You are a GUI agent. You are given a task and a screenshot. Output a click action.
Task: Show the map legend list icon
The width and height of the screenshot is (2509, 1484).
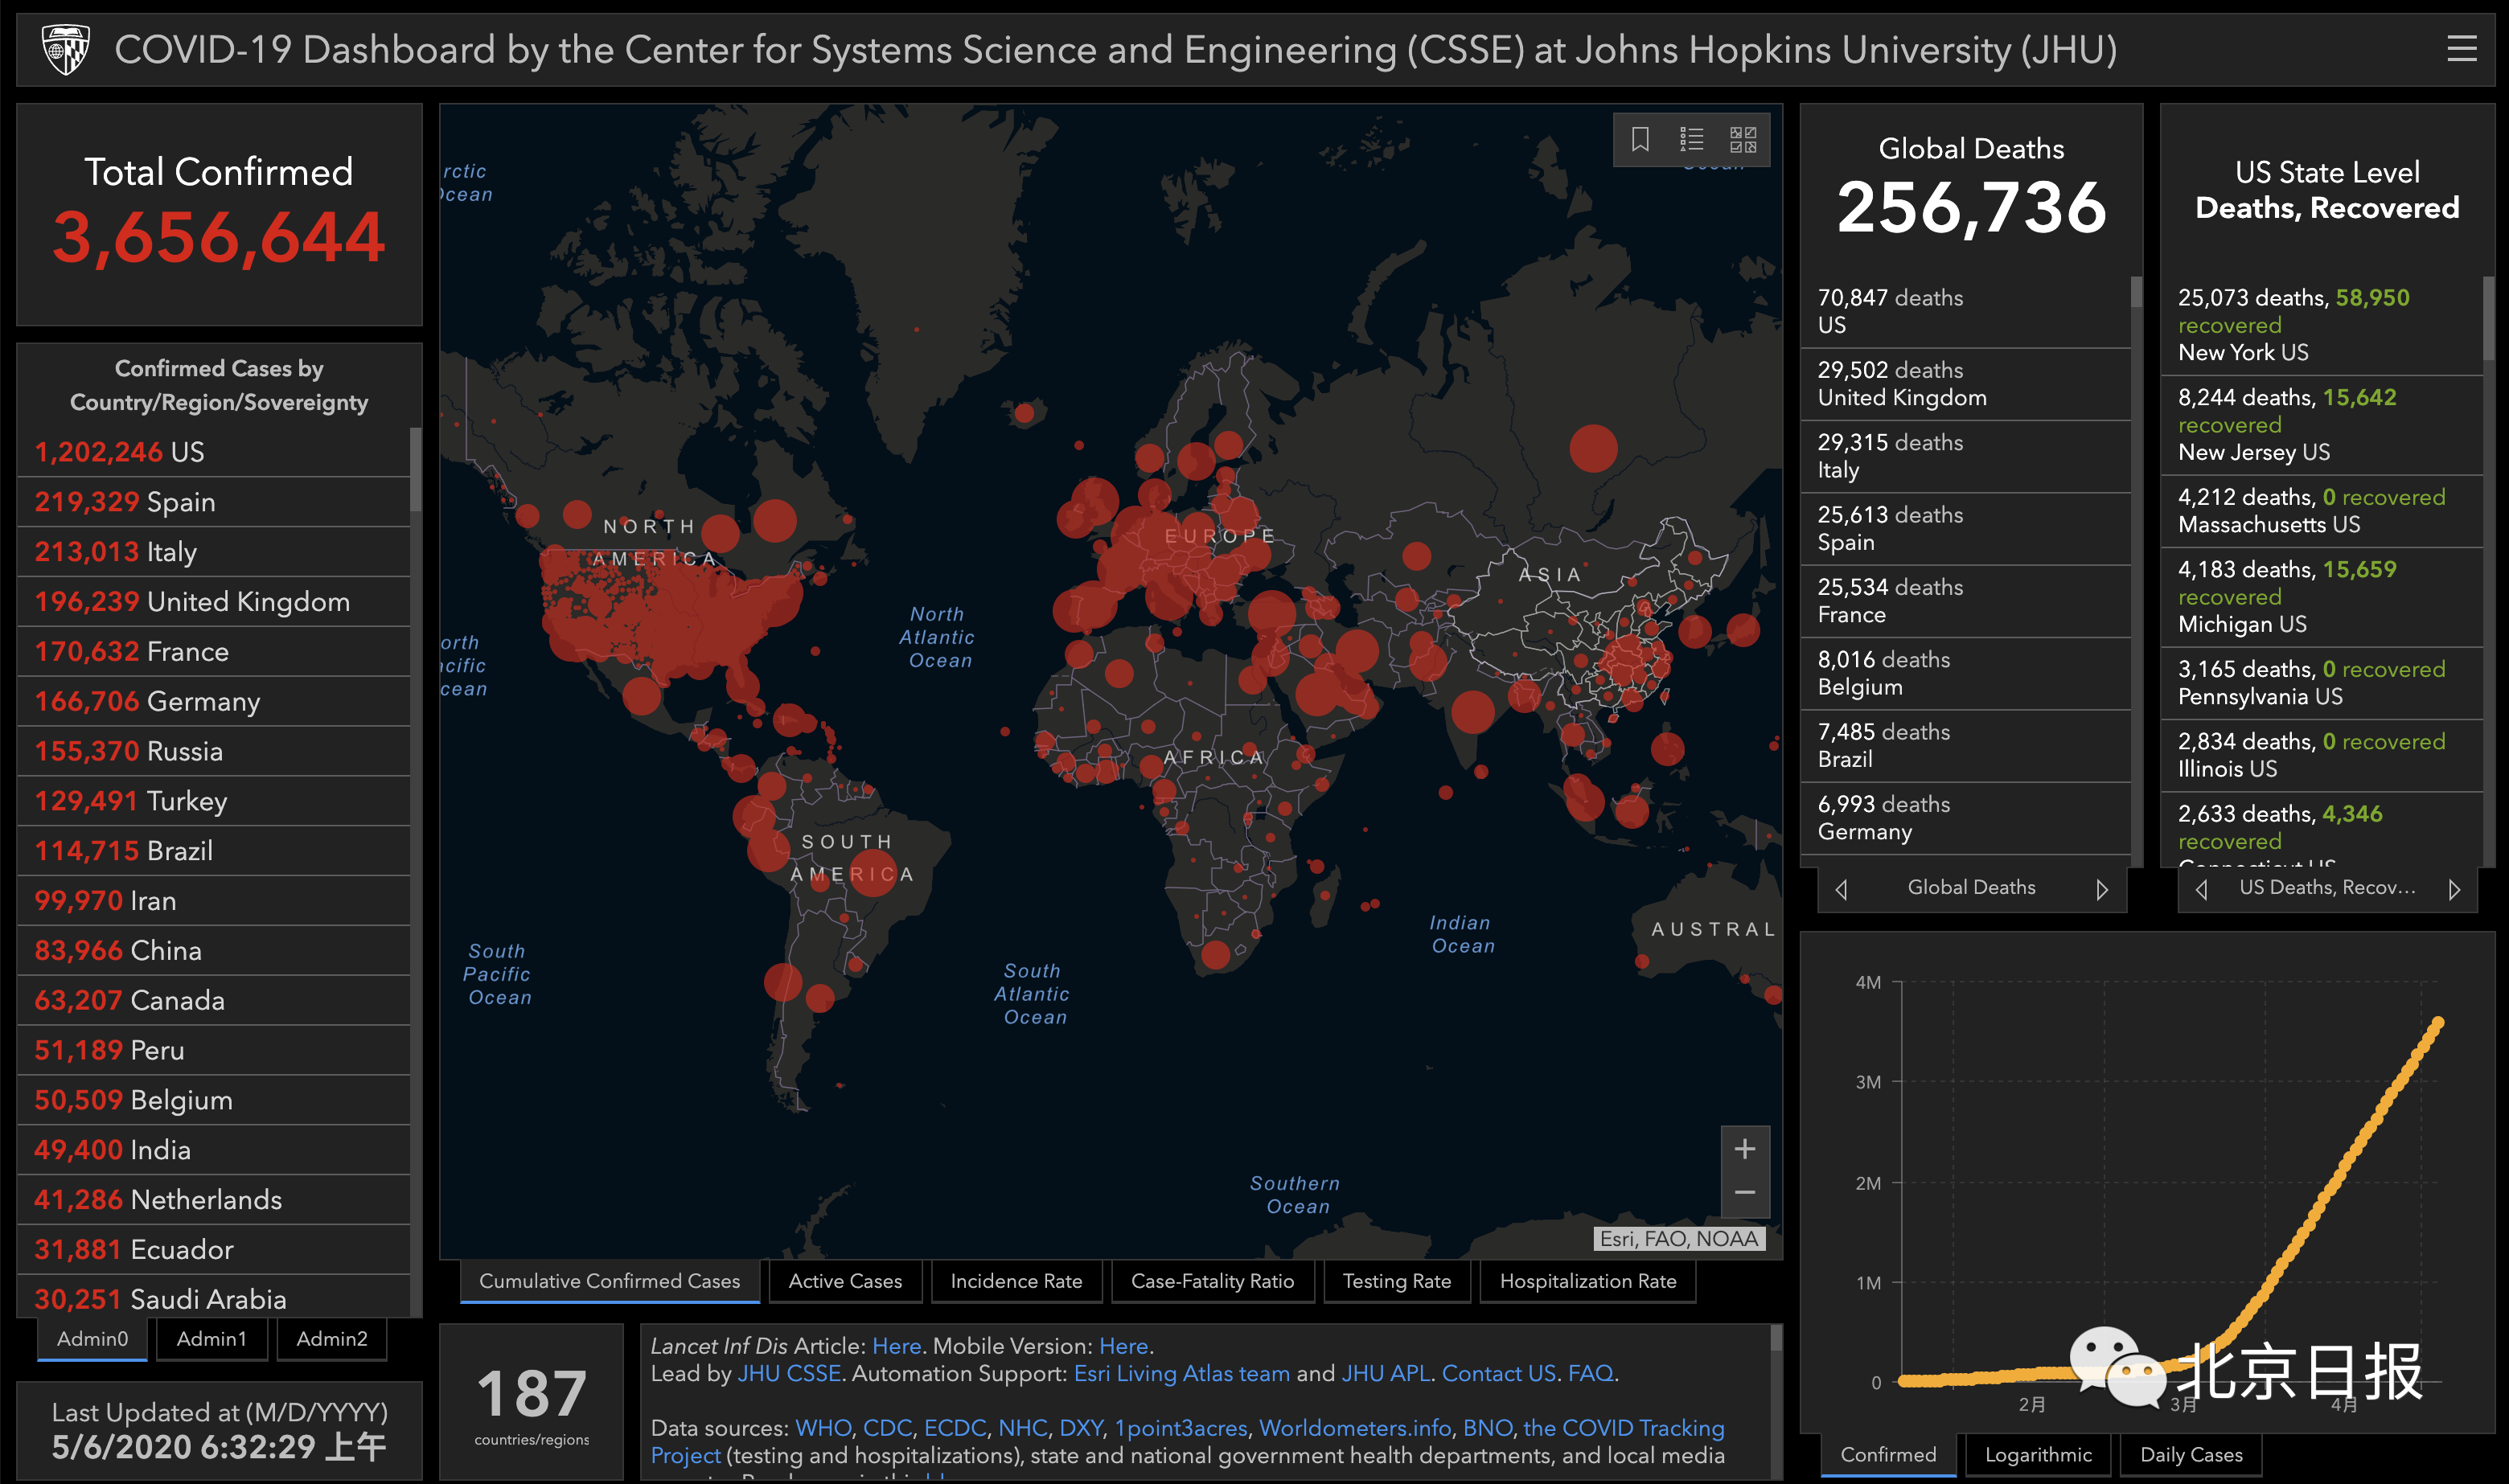pos(1692,139)
